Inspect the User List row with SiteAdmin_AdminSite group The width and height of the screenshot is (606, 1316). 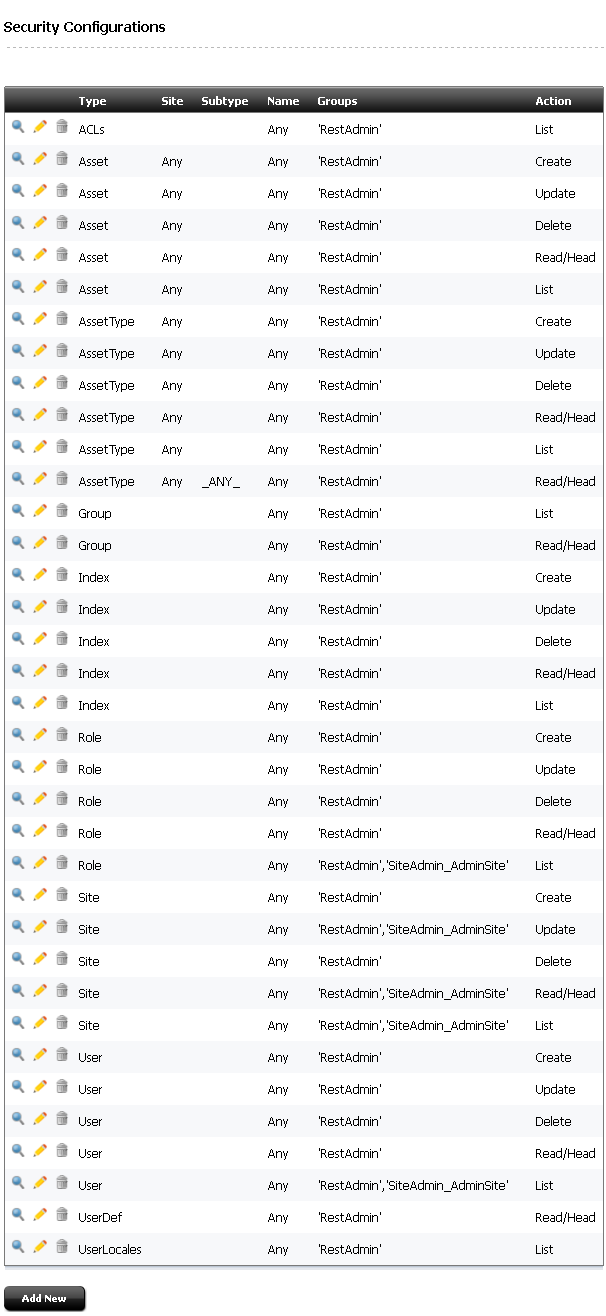tap(18, 1183)
